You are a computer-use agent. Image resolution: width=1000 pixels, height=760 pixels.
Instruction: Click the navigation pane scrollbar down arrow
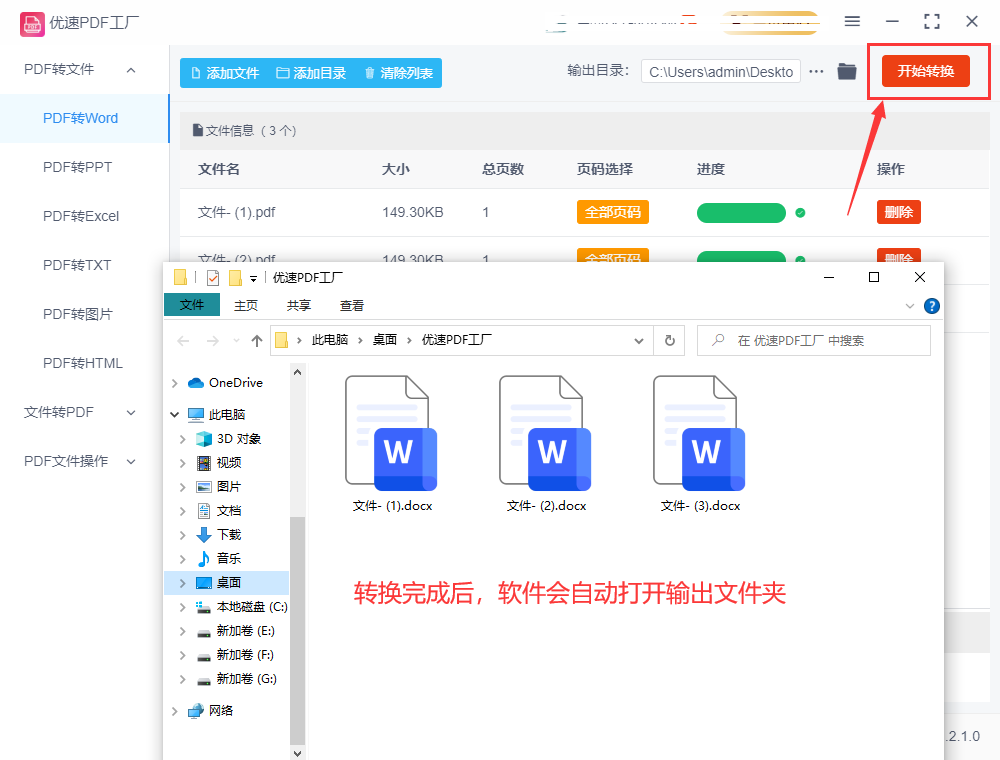[x=297, y=753]
